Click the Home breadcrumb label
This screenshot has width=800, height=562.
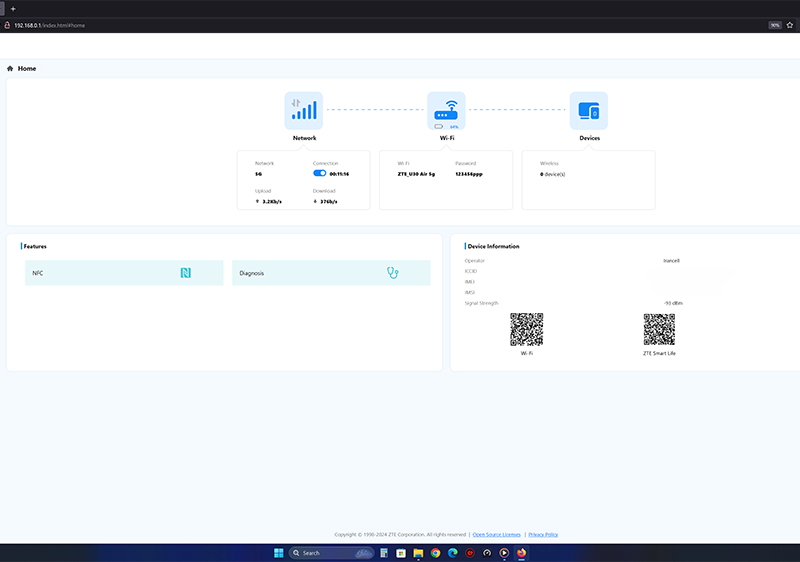27,68
